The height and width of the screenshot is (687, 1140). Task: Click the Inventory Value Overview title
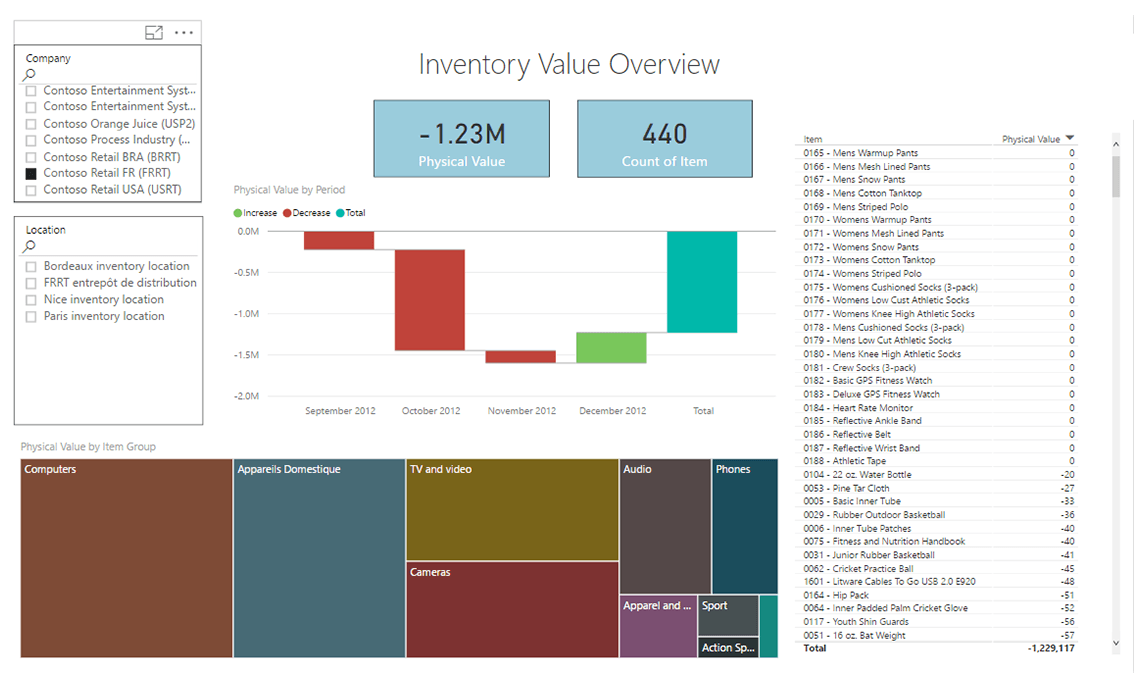[569, 65]
